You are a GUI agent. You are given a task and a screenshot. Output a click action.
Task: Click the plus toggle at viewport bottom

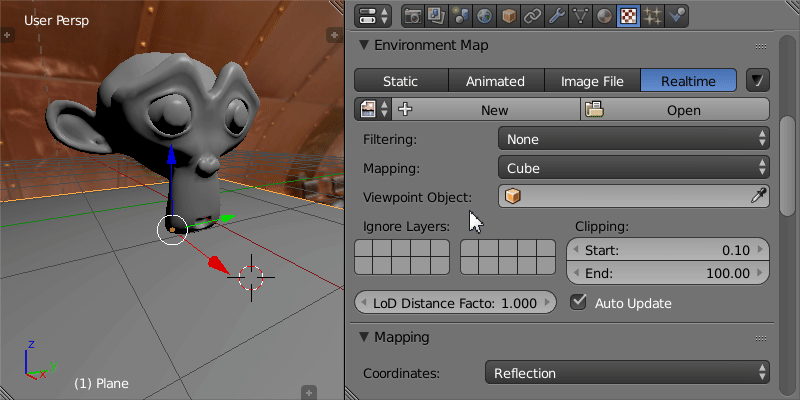pos(308,392)
